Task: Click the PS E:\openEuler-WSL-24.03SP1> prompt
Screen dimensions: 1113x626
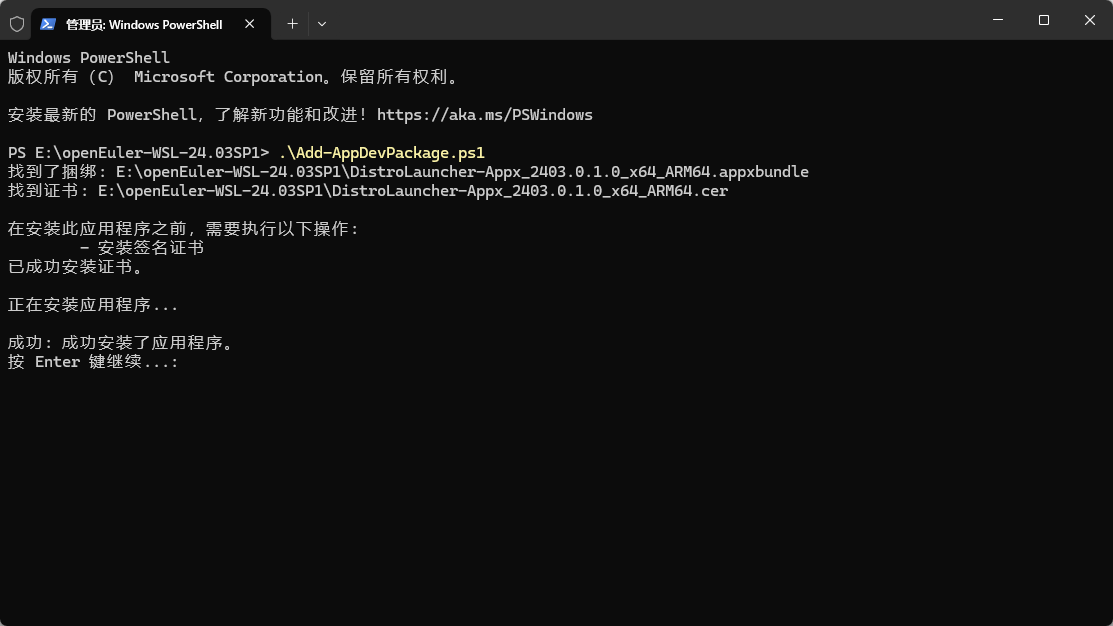Action: pos(138,153)
